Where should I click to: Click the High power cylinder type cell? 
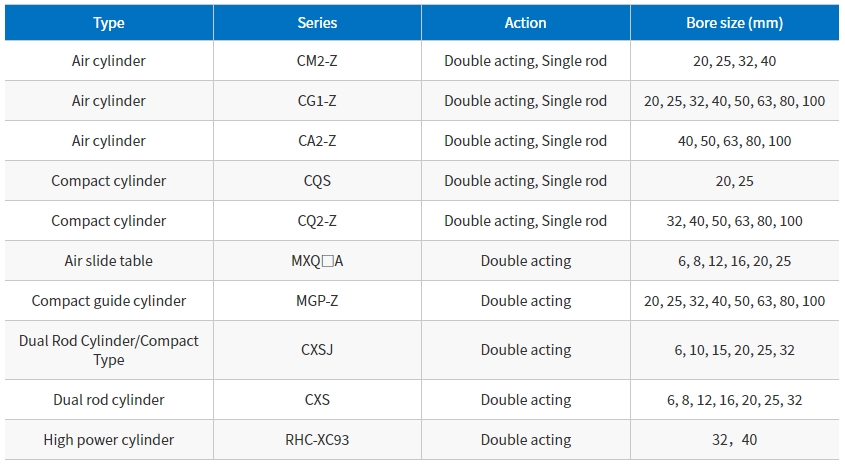click(x=109, y=440)
